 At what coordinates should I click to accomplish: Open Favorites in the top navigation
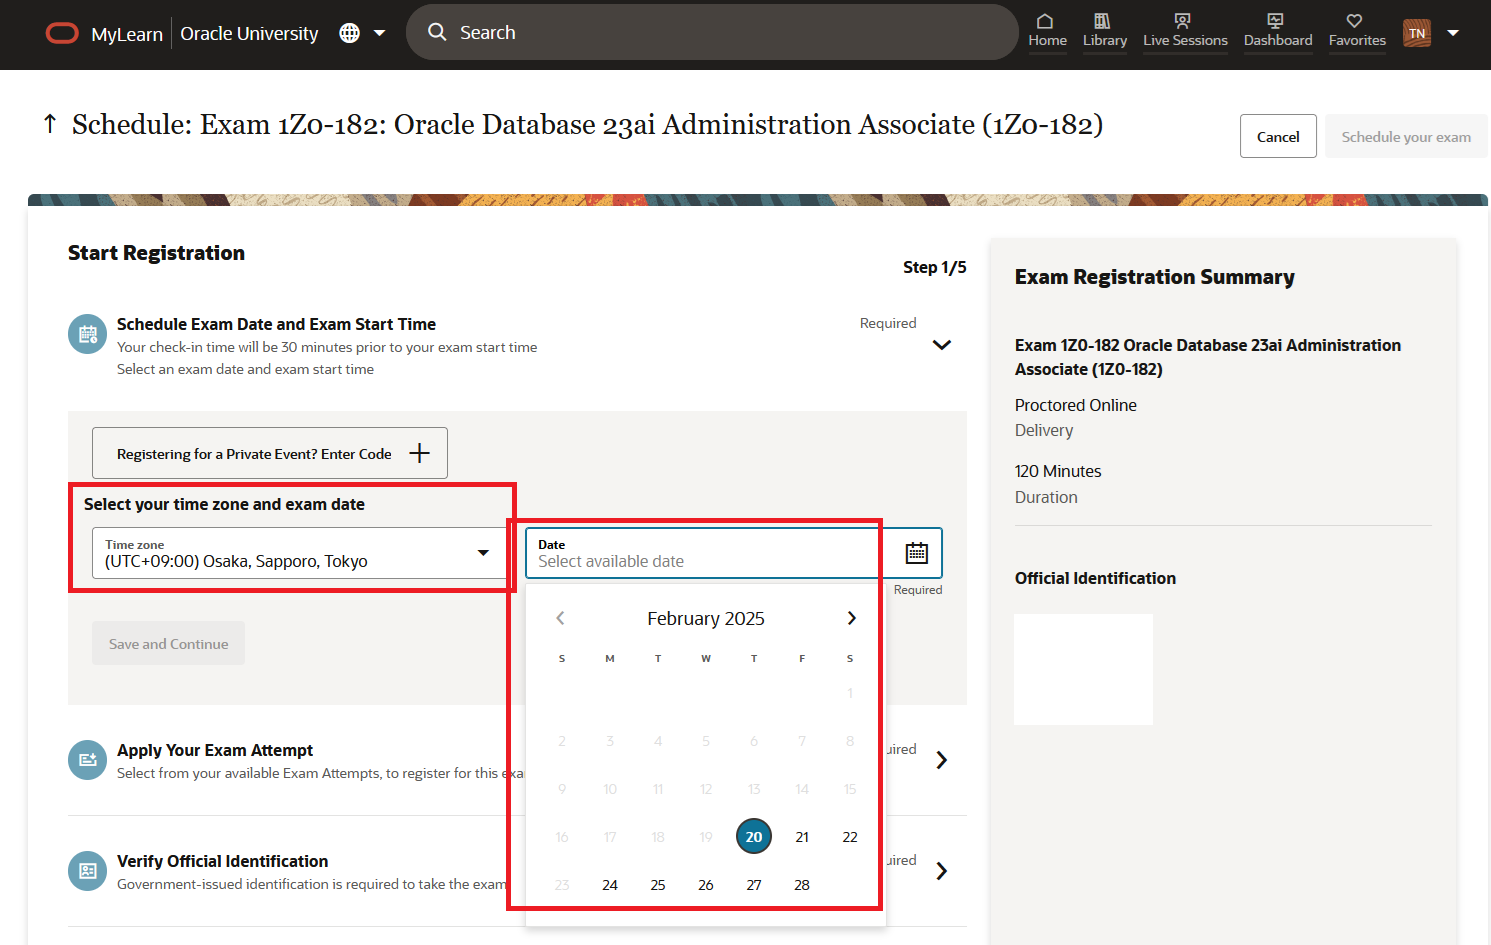pyautogui.click(x=1357, y=31)
